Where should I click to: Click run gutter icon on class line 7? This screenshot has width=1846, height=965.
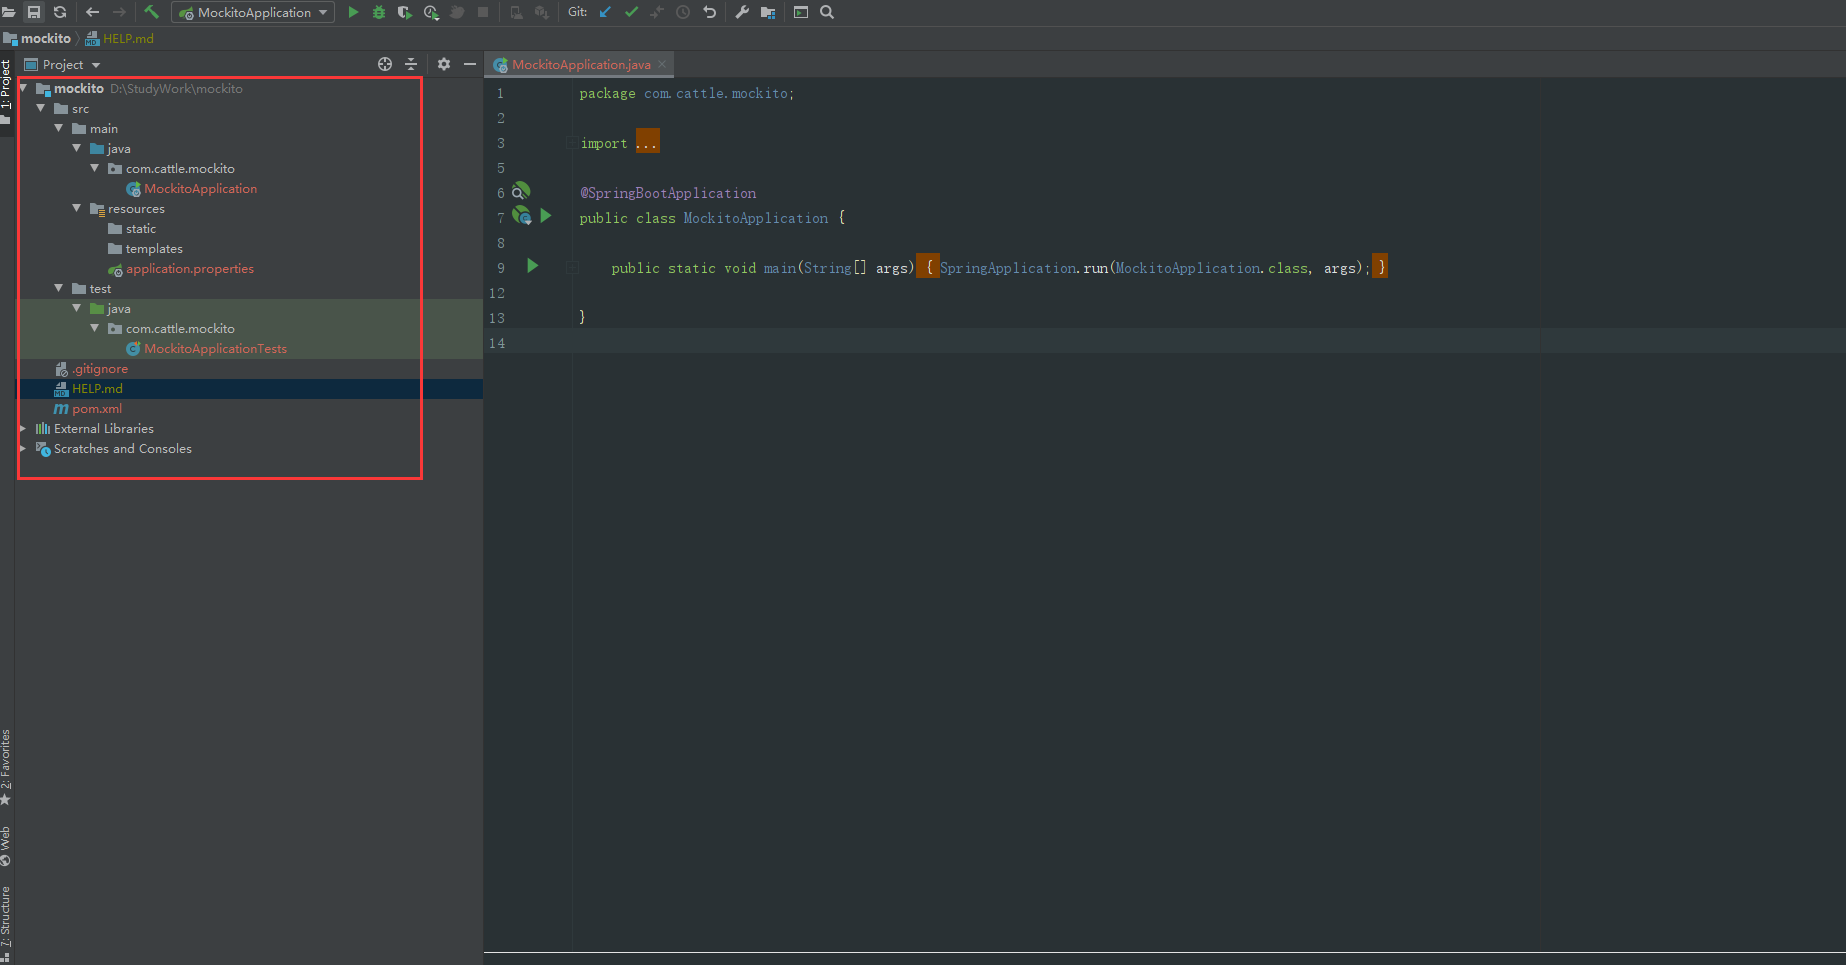coord(546,215)
